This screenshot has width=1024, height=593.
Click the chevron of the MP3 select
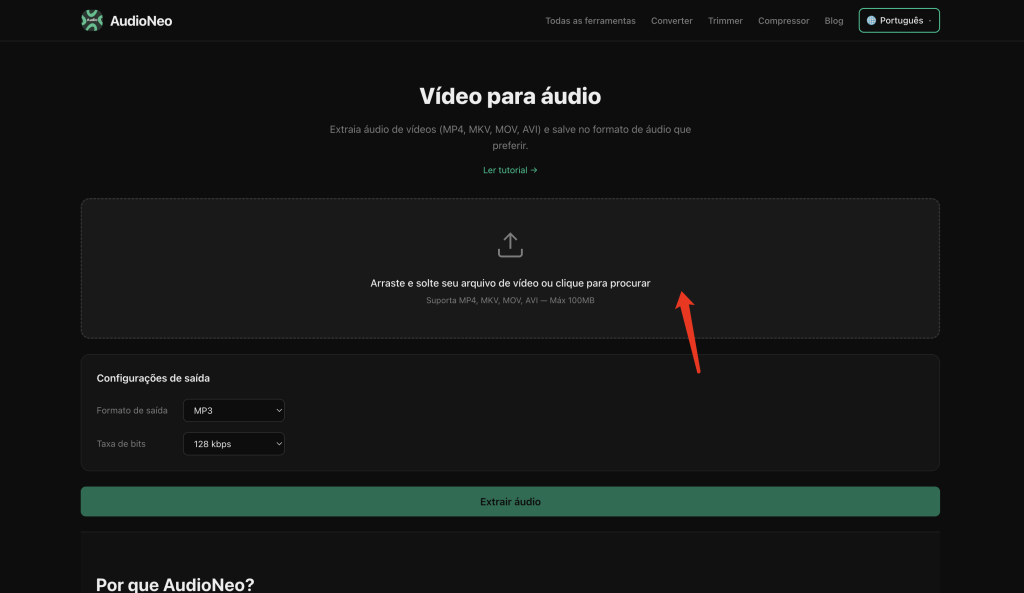279,411
